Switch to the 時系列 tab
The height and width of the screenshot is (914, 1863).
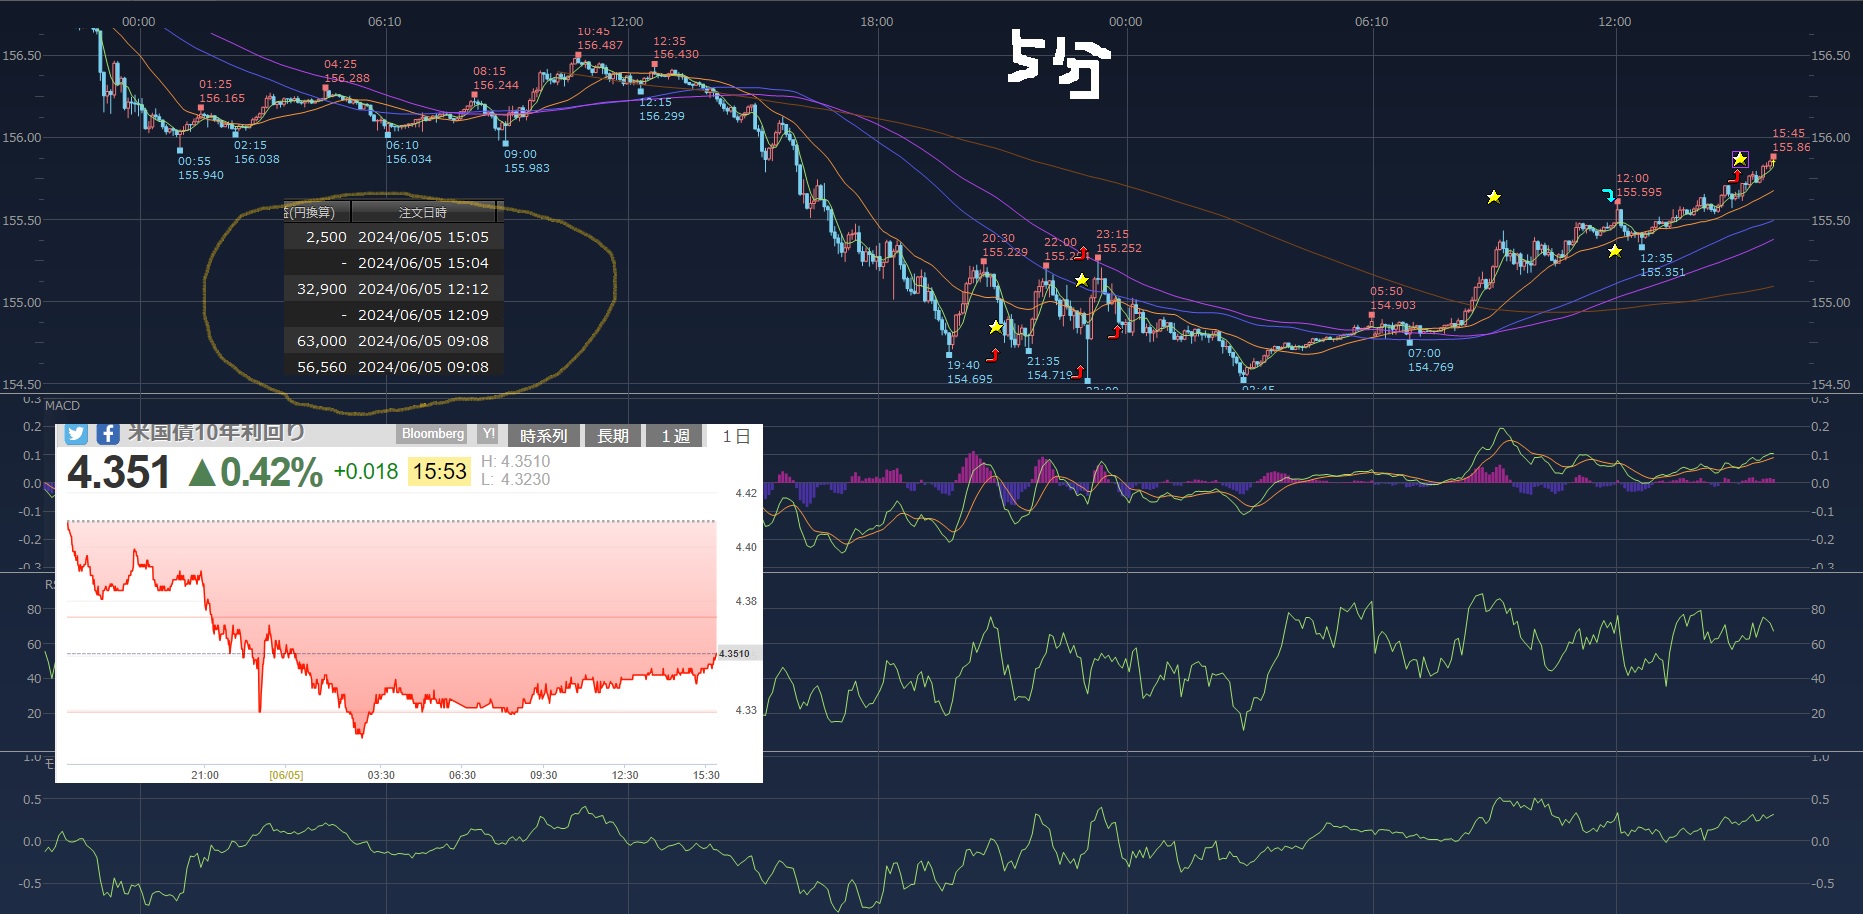click(x=543, y=436)
